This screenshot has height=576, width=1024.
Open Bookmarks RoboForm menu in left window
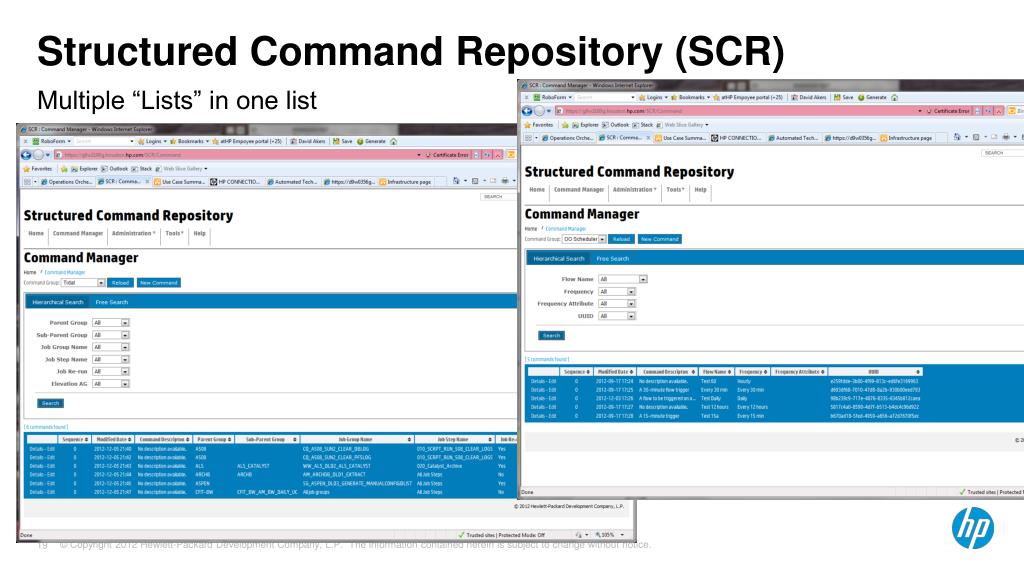click(x=190, y=141)
